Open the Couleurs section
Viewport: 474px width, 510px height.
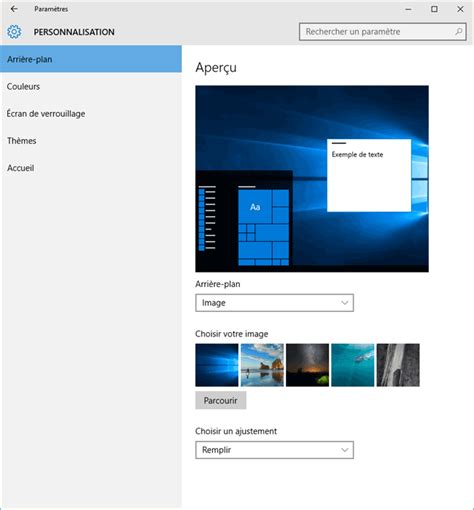[x=91, y=86]
